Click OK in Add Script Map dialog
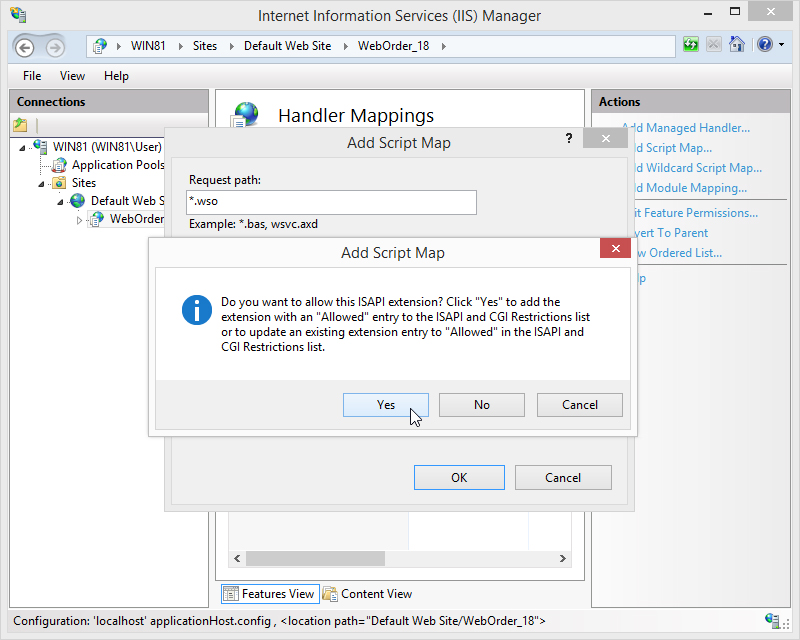The width and height of the screenshot is (800, 640). coord(459,477)
